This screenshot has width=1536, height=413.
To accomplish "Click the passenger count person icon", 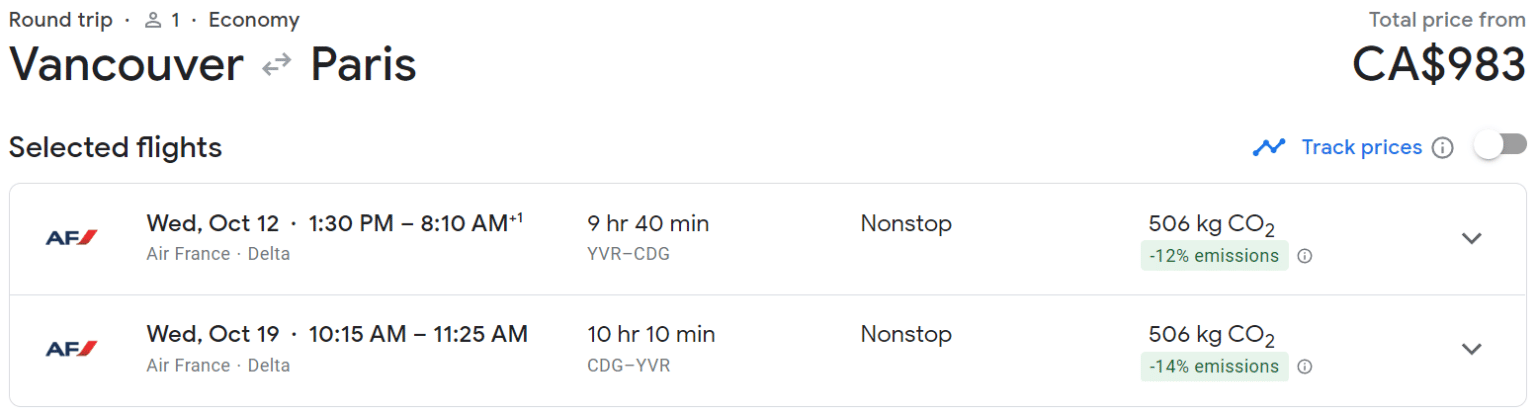I will 153,20.
